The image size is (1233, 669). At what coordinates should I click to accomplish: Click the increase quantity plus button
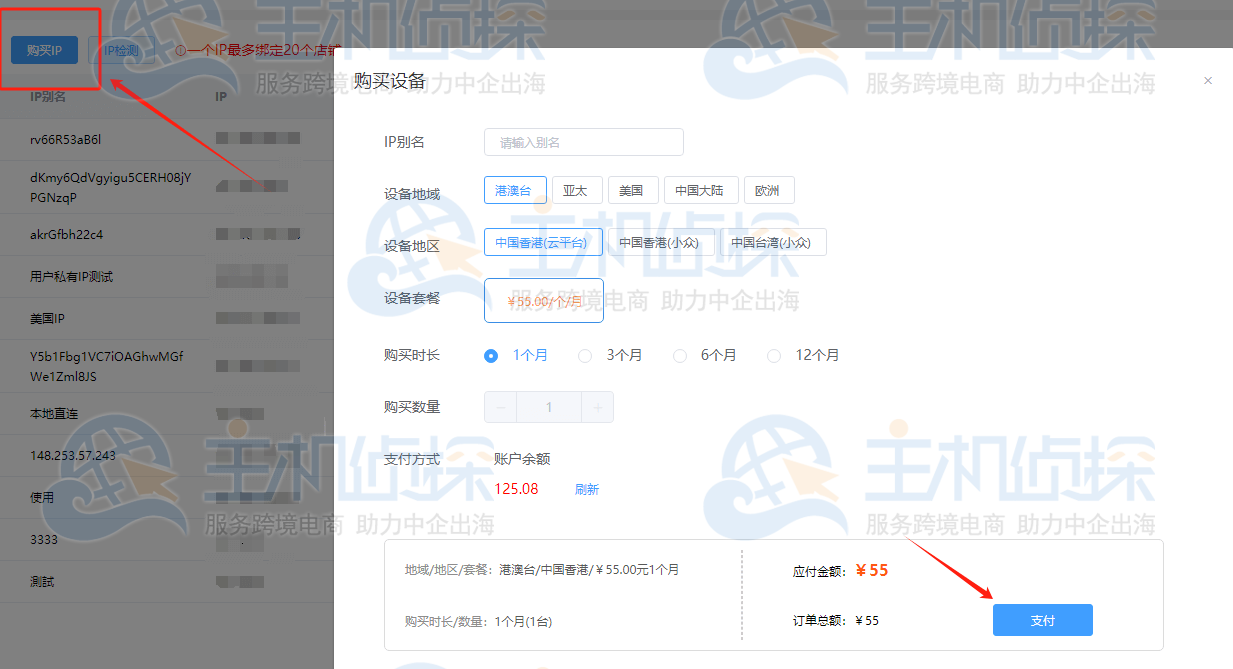(x=598, y=406)
